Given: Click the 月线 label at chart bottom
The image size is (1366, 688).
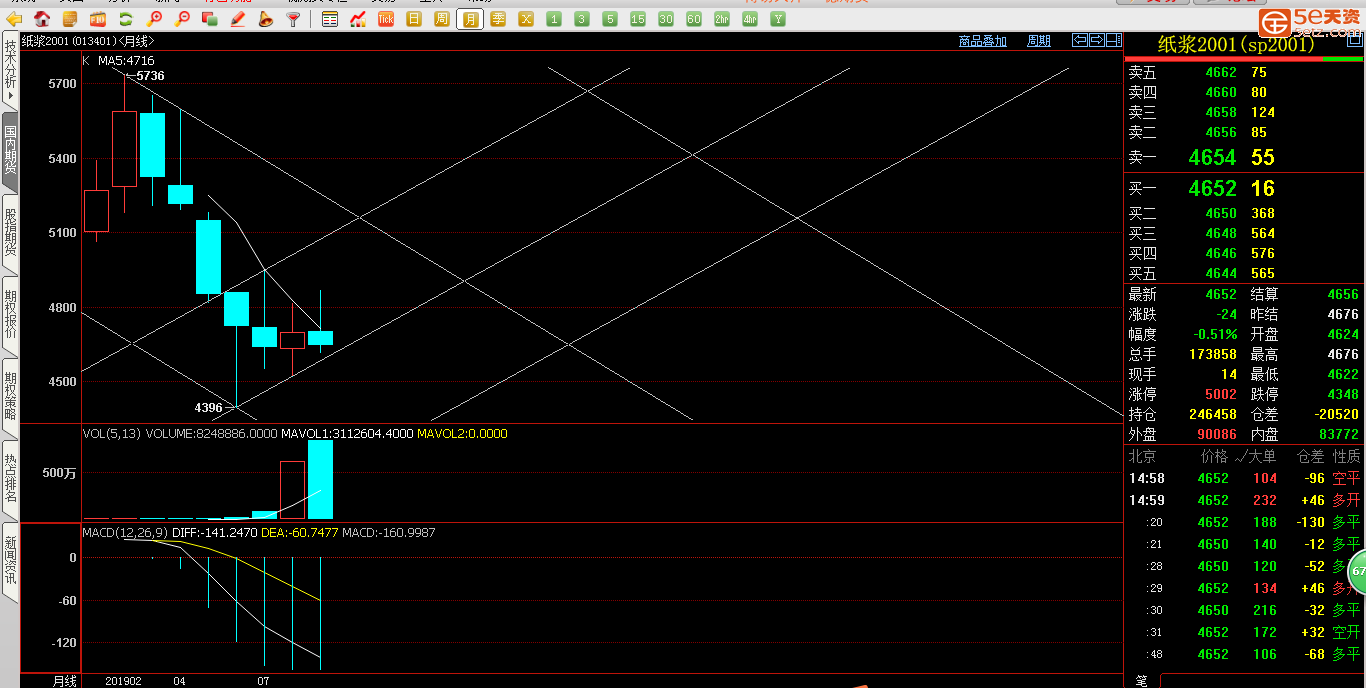Looking at the screenshot, I should coord(65,681).
